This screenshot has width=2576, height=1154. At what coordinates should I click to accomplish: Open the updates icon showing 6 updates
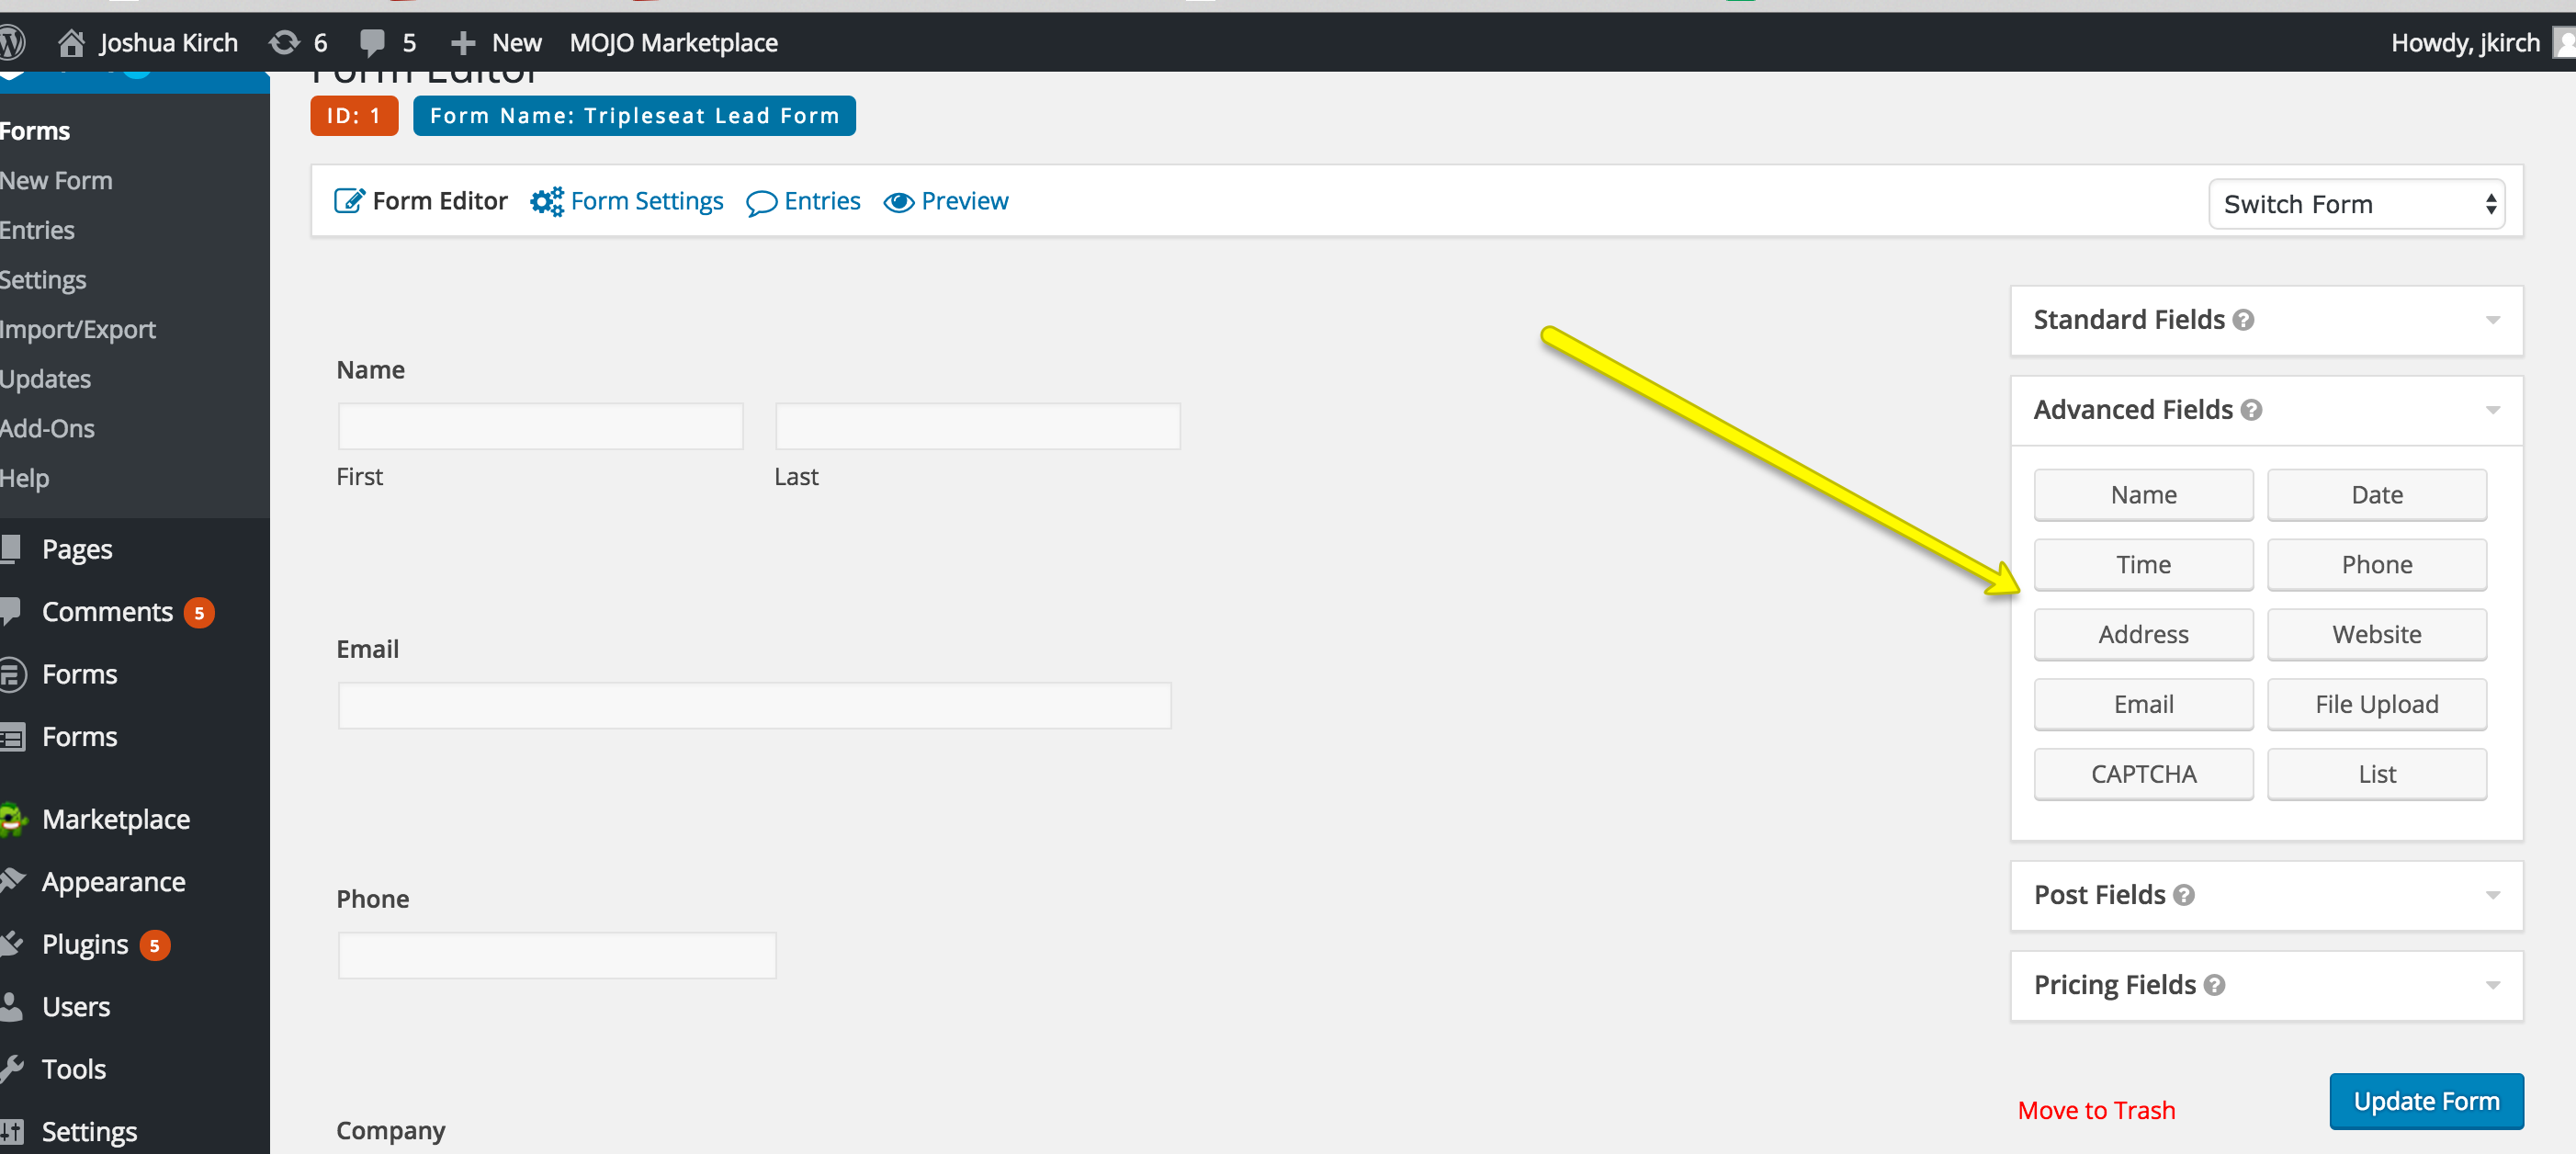[x=283, y=42]
